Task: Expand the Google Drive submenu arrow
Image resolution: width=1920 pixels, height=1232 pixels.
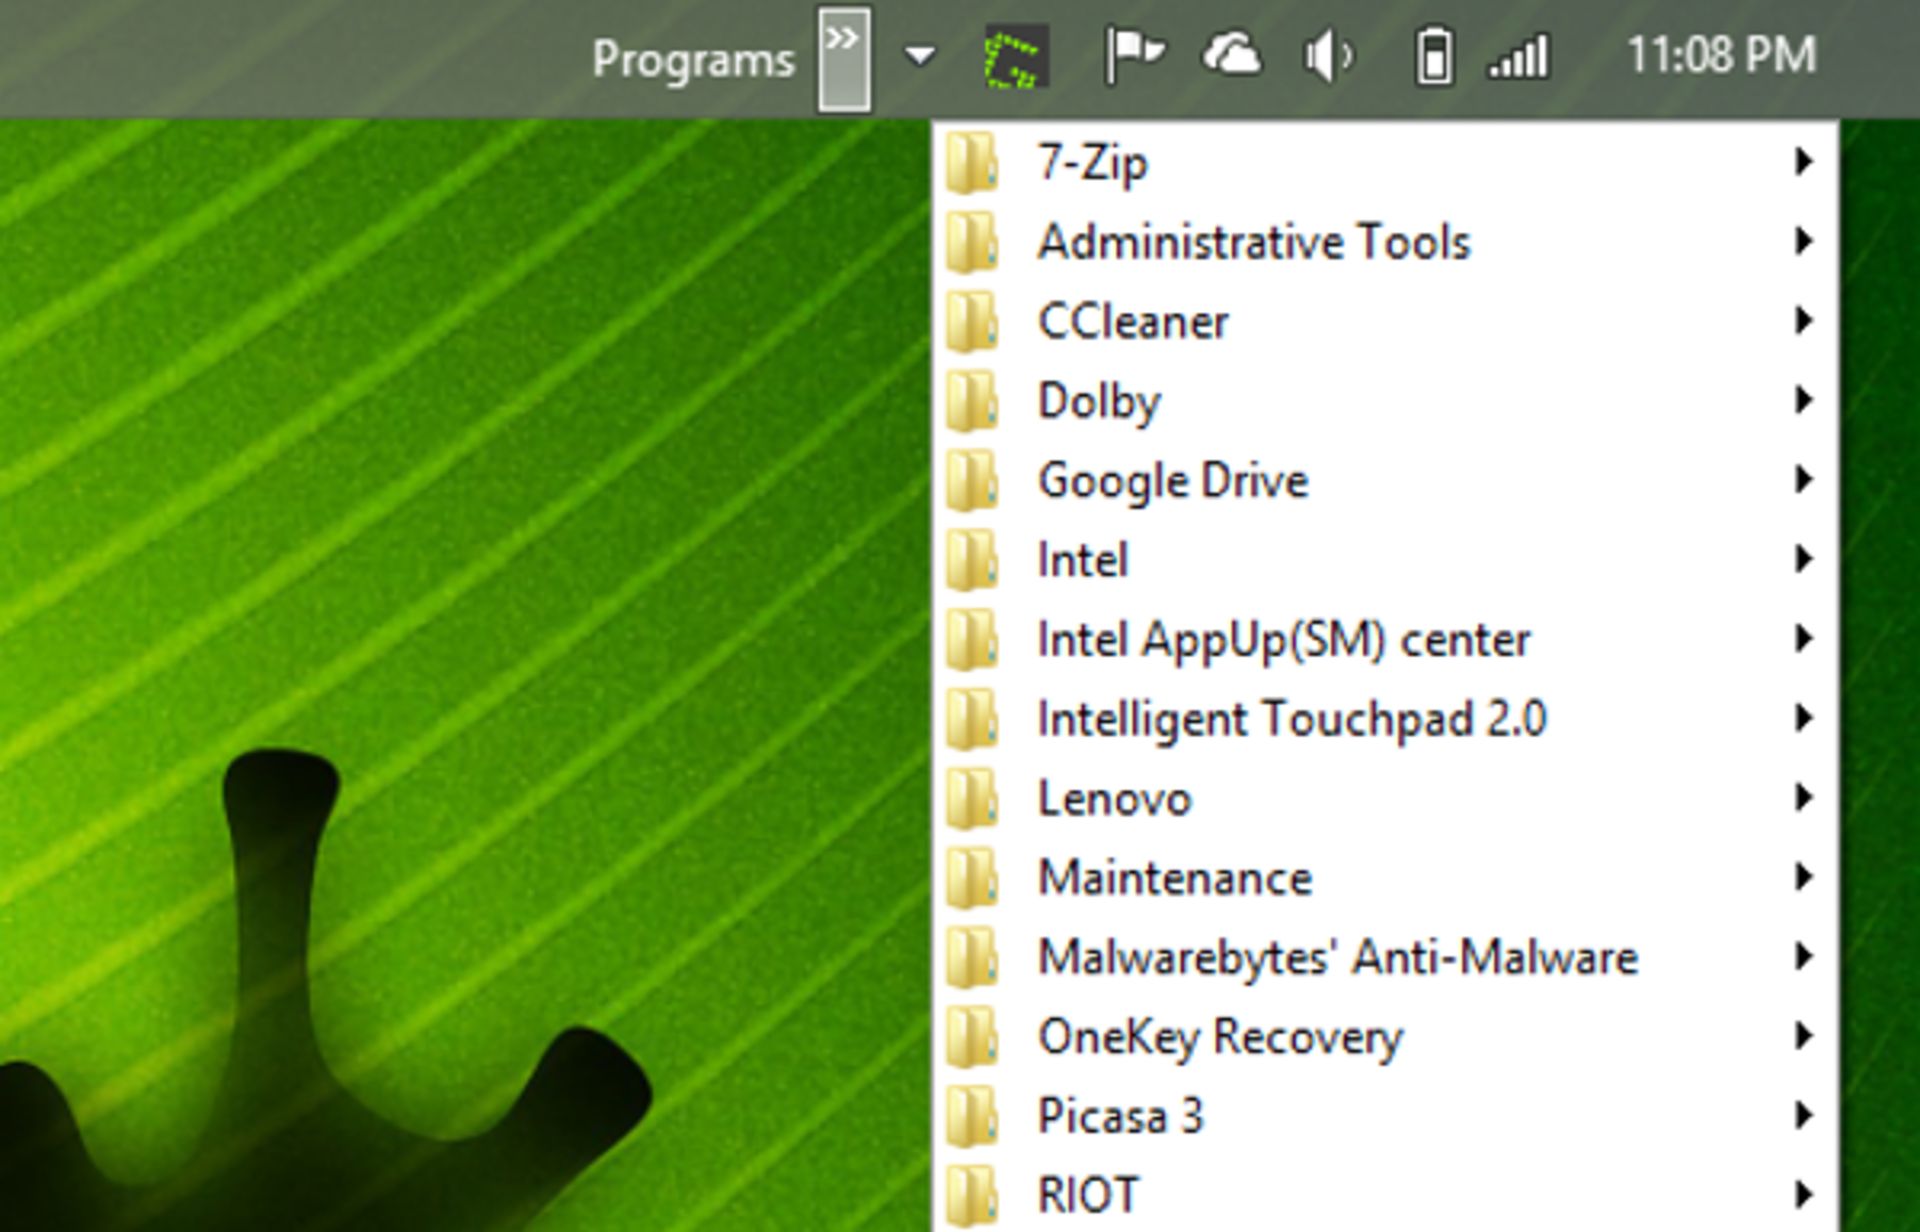Action: [1804, 480]
